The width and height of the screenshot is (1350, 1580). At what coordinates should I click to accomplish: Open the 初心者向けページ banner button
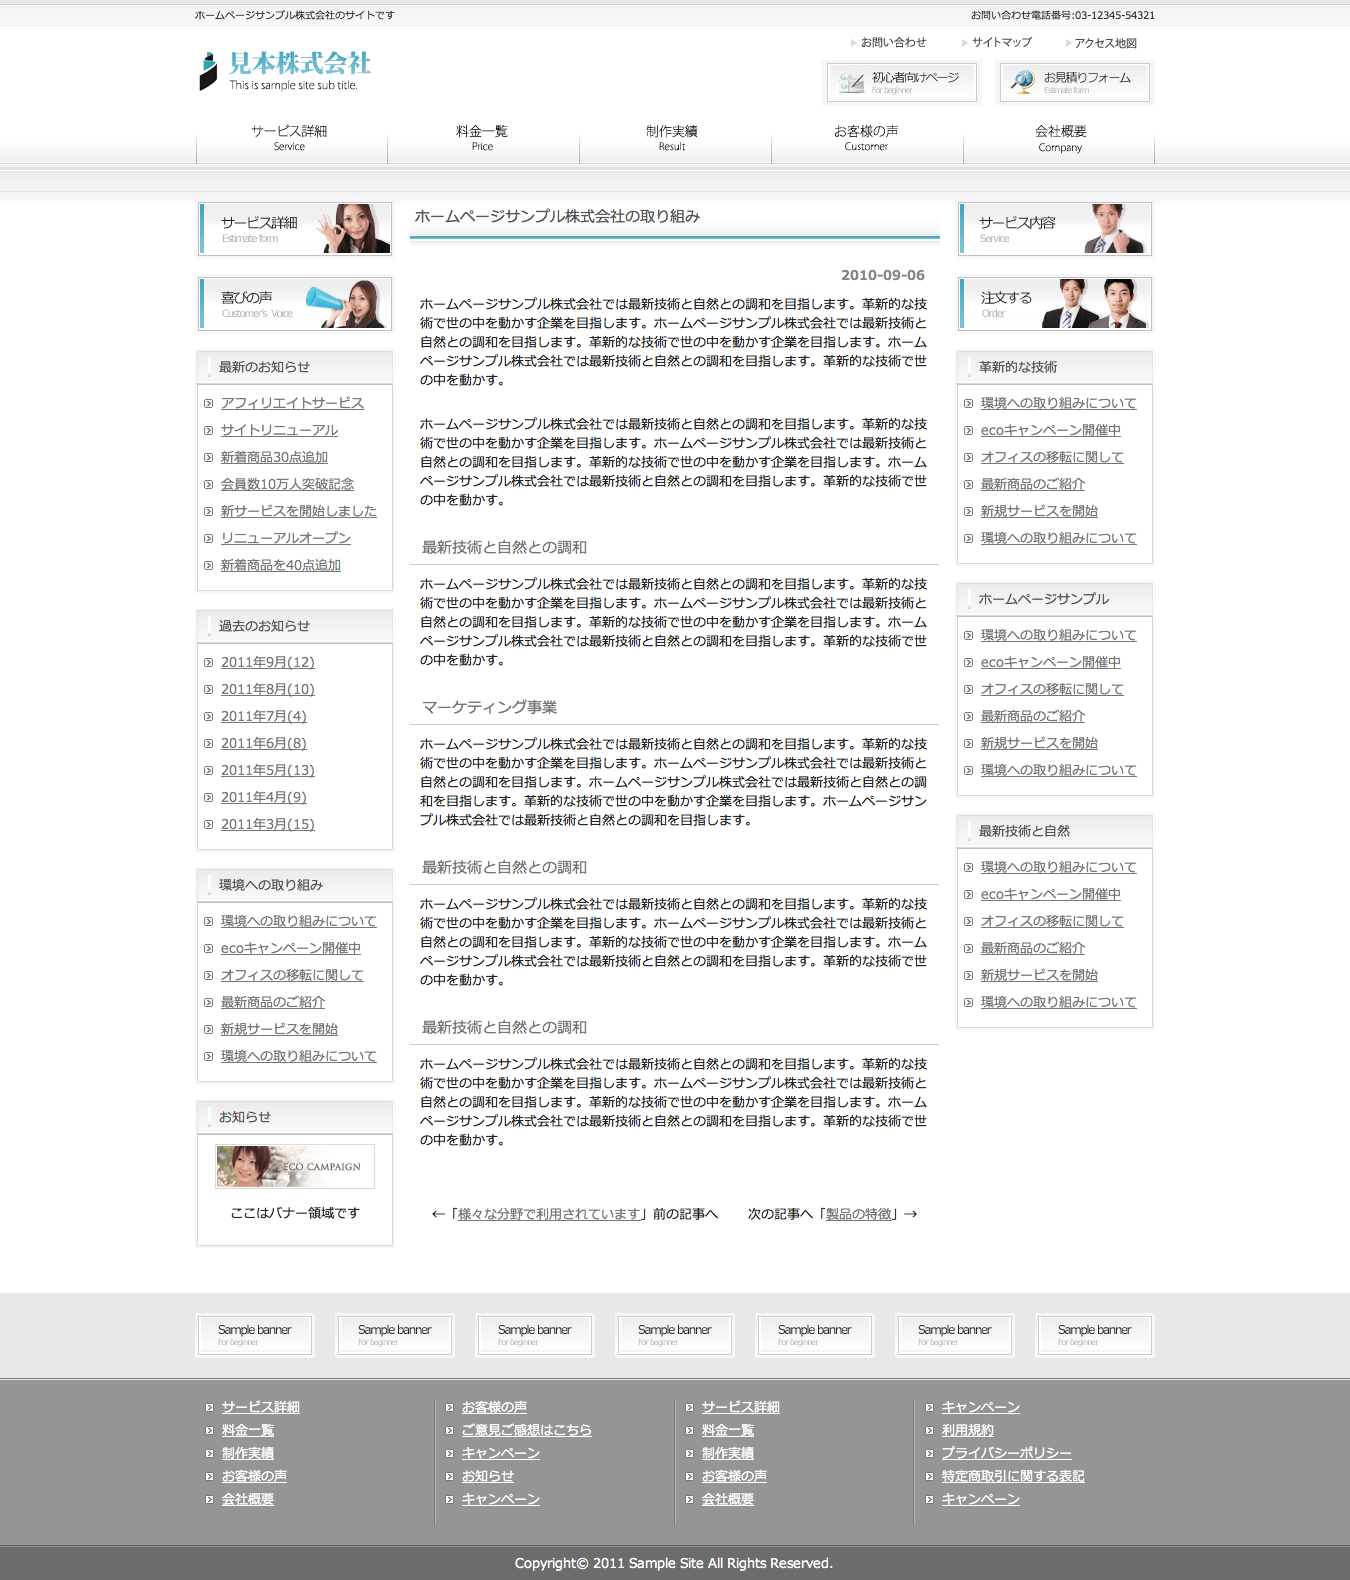[x=902, y=82]
